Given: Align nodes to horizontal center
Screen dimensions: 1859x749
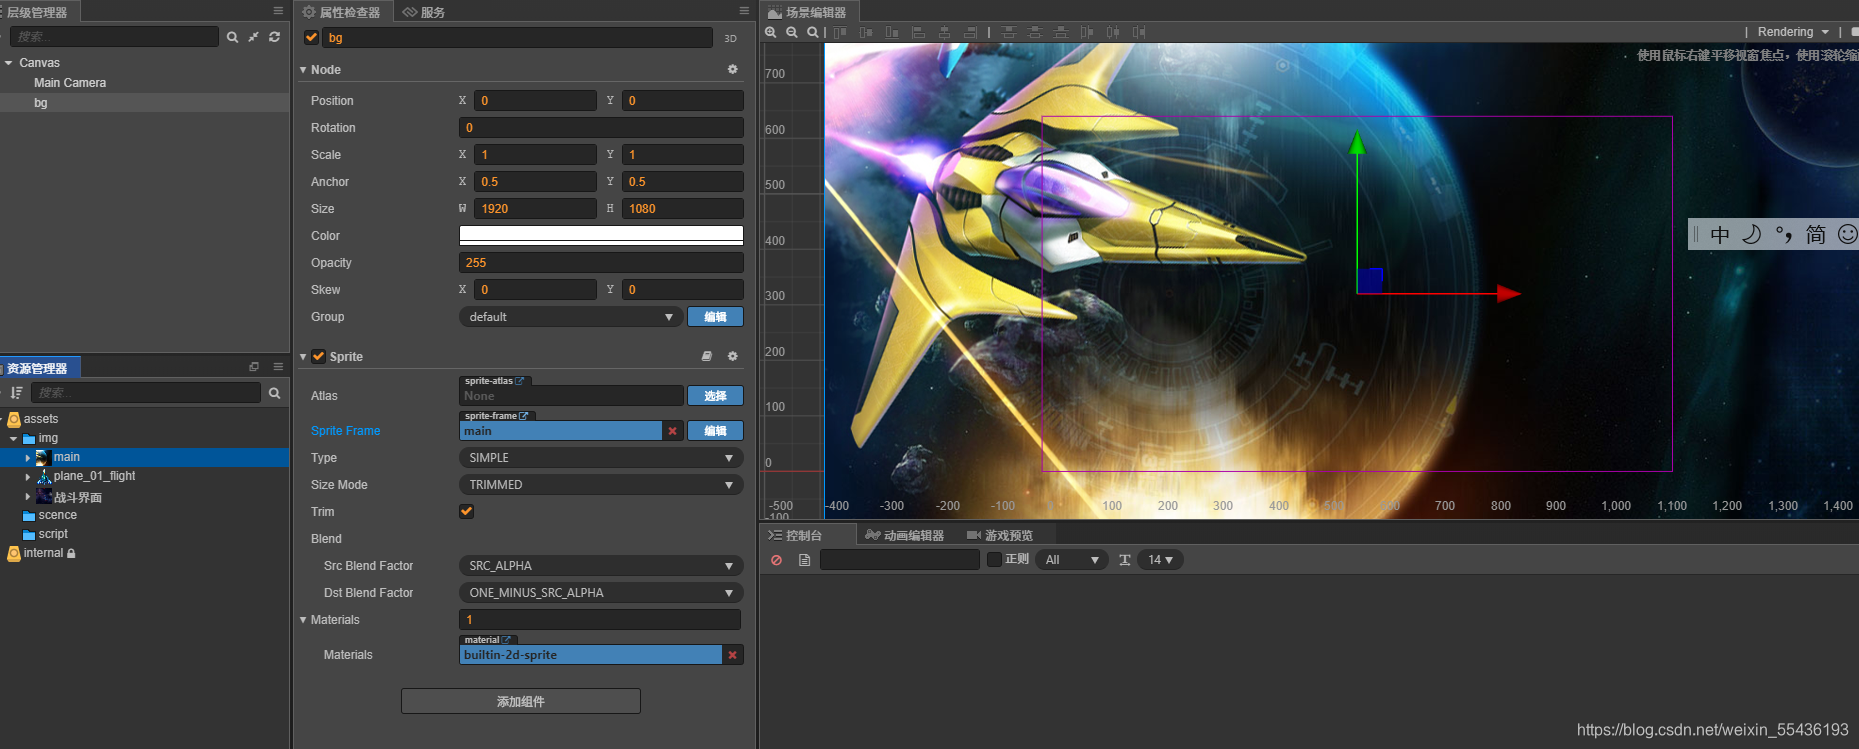Looking at the screenshot, I should pyautogui.click(x=944, y=32).
